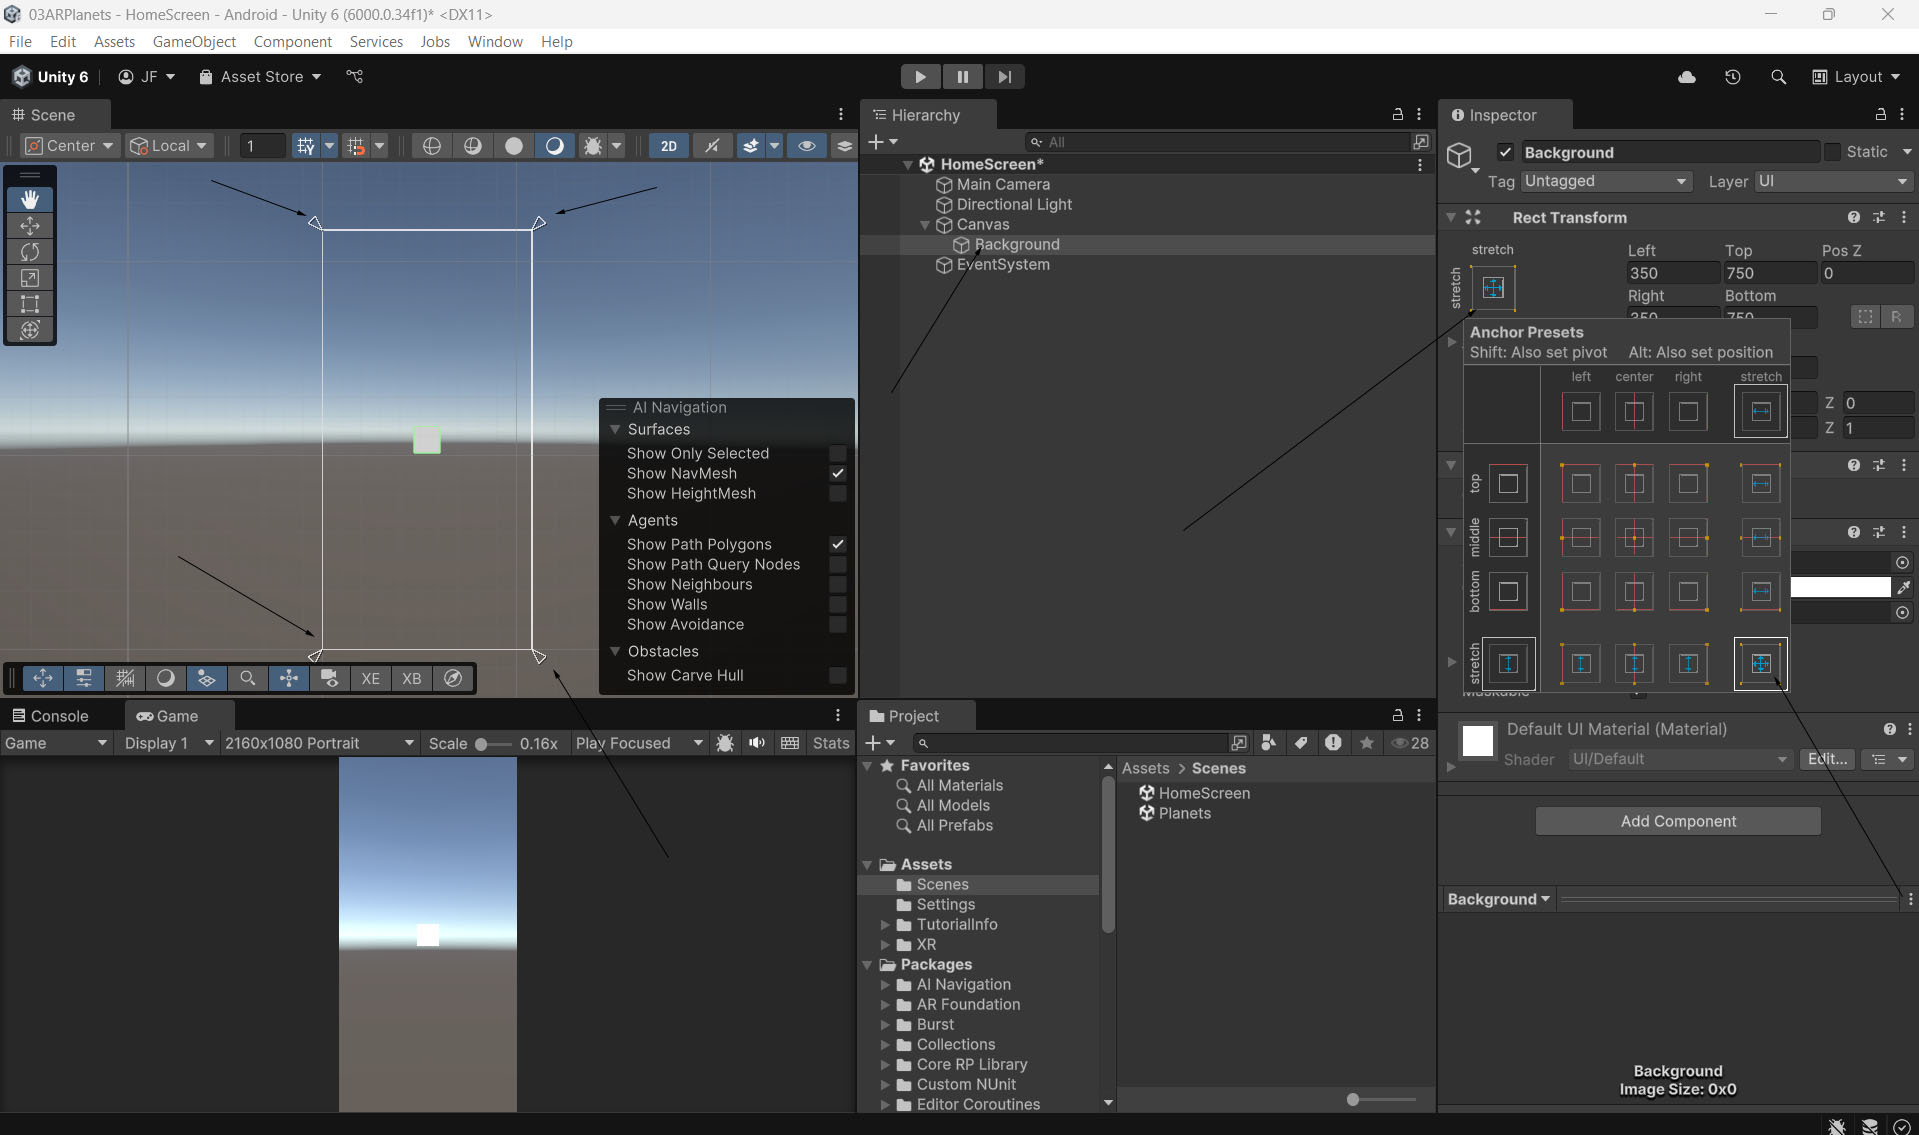
Task: Disable the Show NavMesh checkbox
Action: coord(838,474)
